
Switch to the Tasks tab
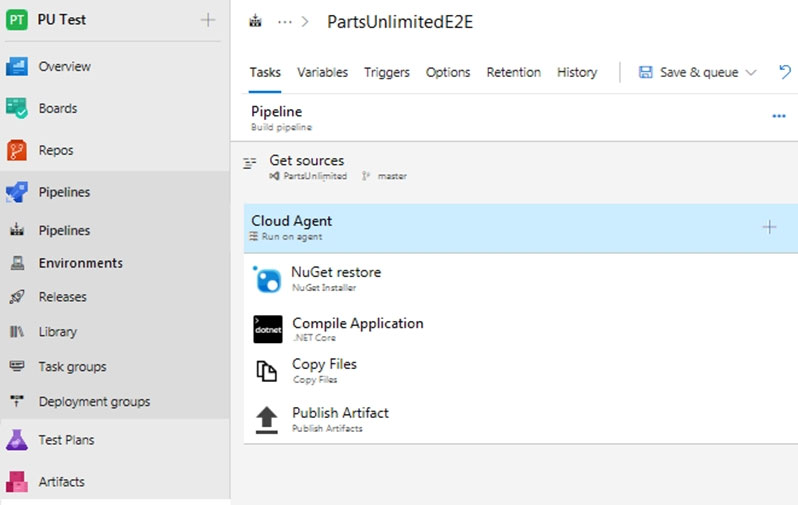tap(265, 72)
